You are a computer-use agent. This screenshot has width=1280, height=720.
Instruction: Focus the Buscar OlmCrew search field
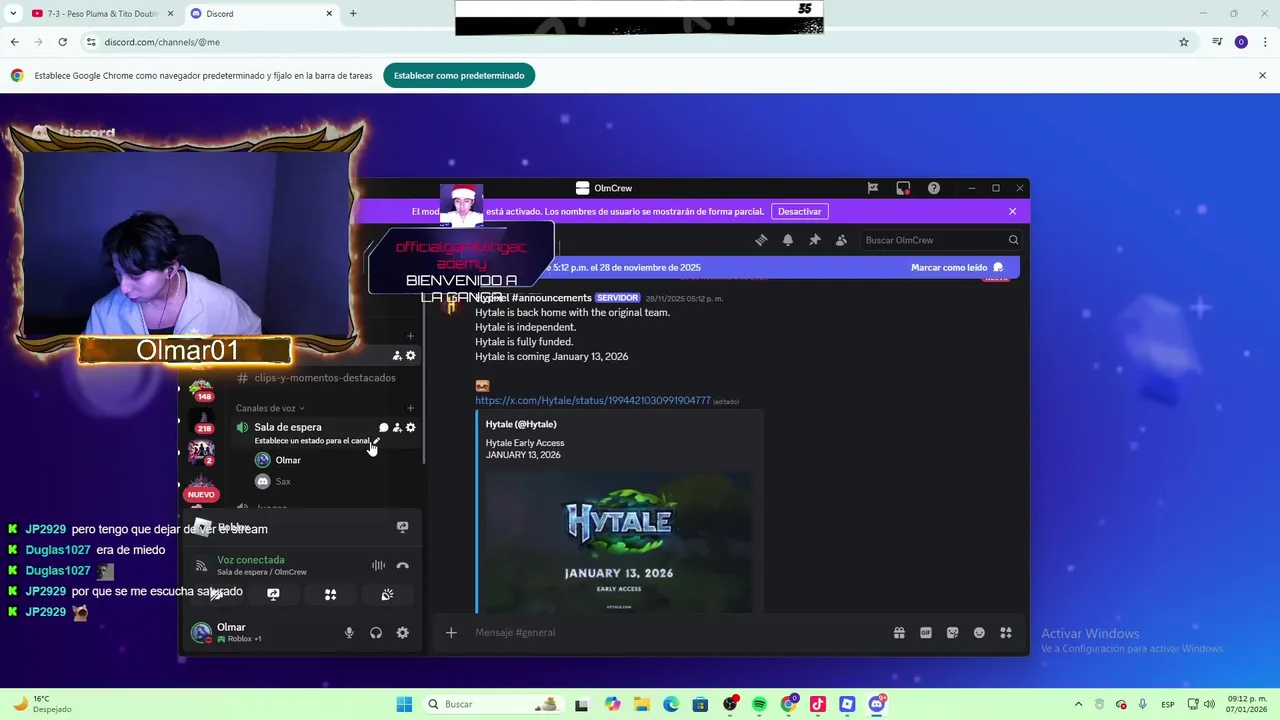tap(940, 240)
